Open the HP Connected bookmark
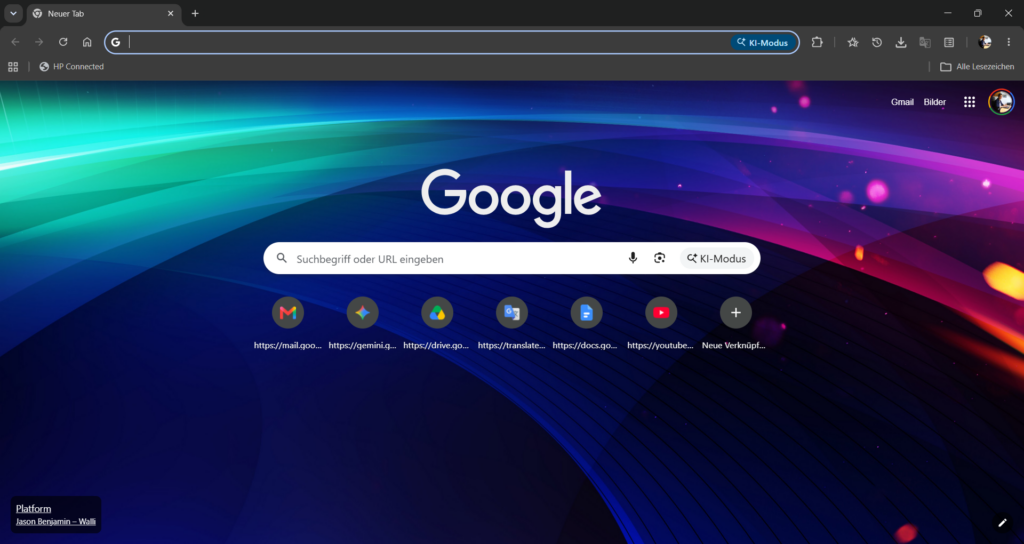This screenshot has width=1024, height=544. coord(72,67)
